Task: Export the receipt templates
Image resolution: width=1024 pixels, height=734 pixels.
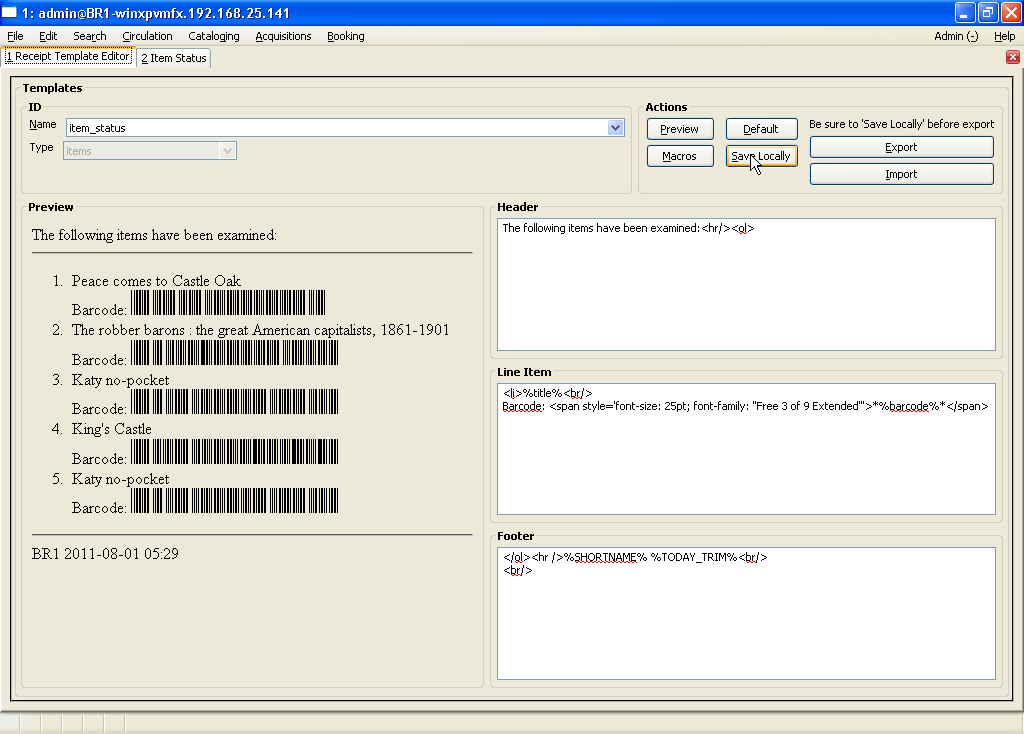Action: (901, 147)
